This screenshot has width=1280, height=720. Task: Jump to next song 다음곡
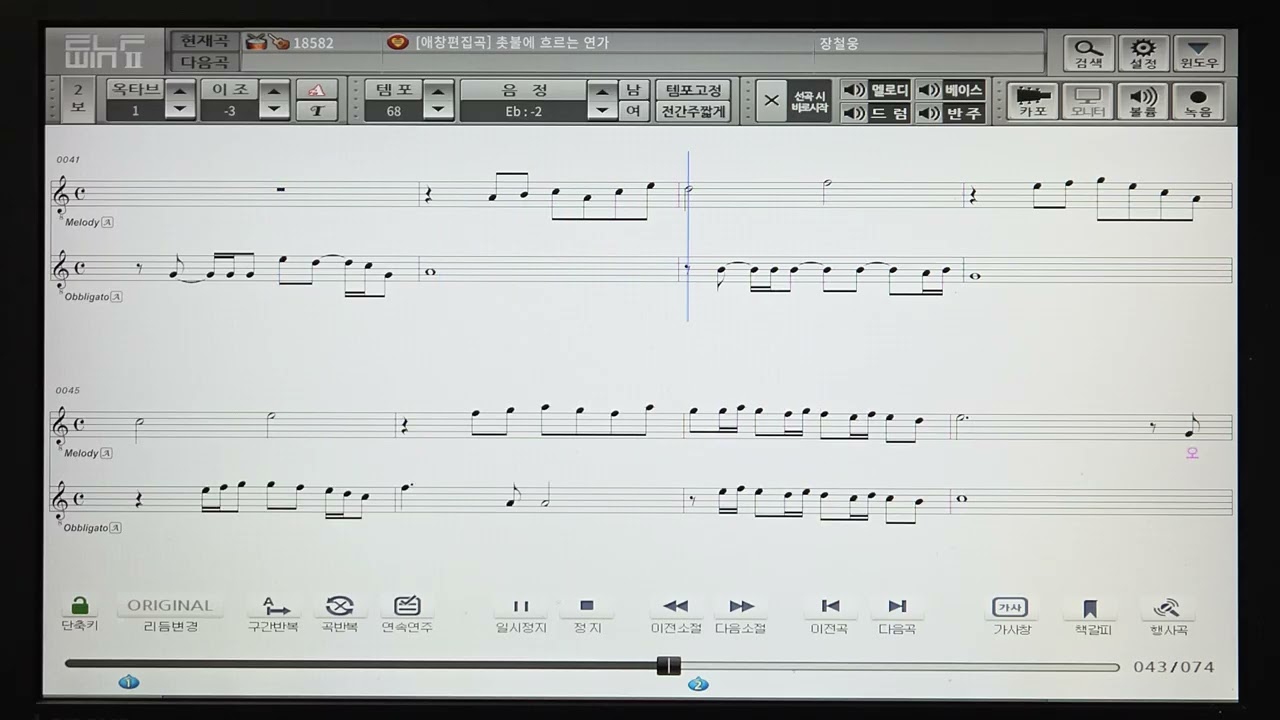897,614
